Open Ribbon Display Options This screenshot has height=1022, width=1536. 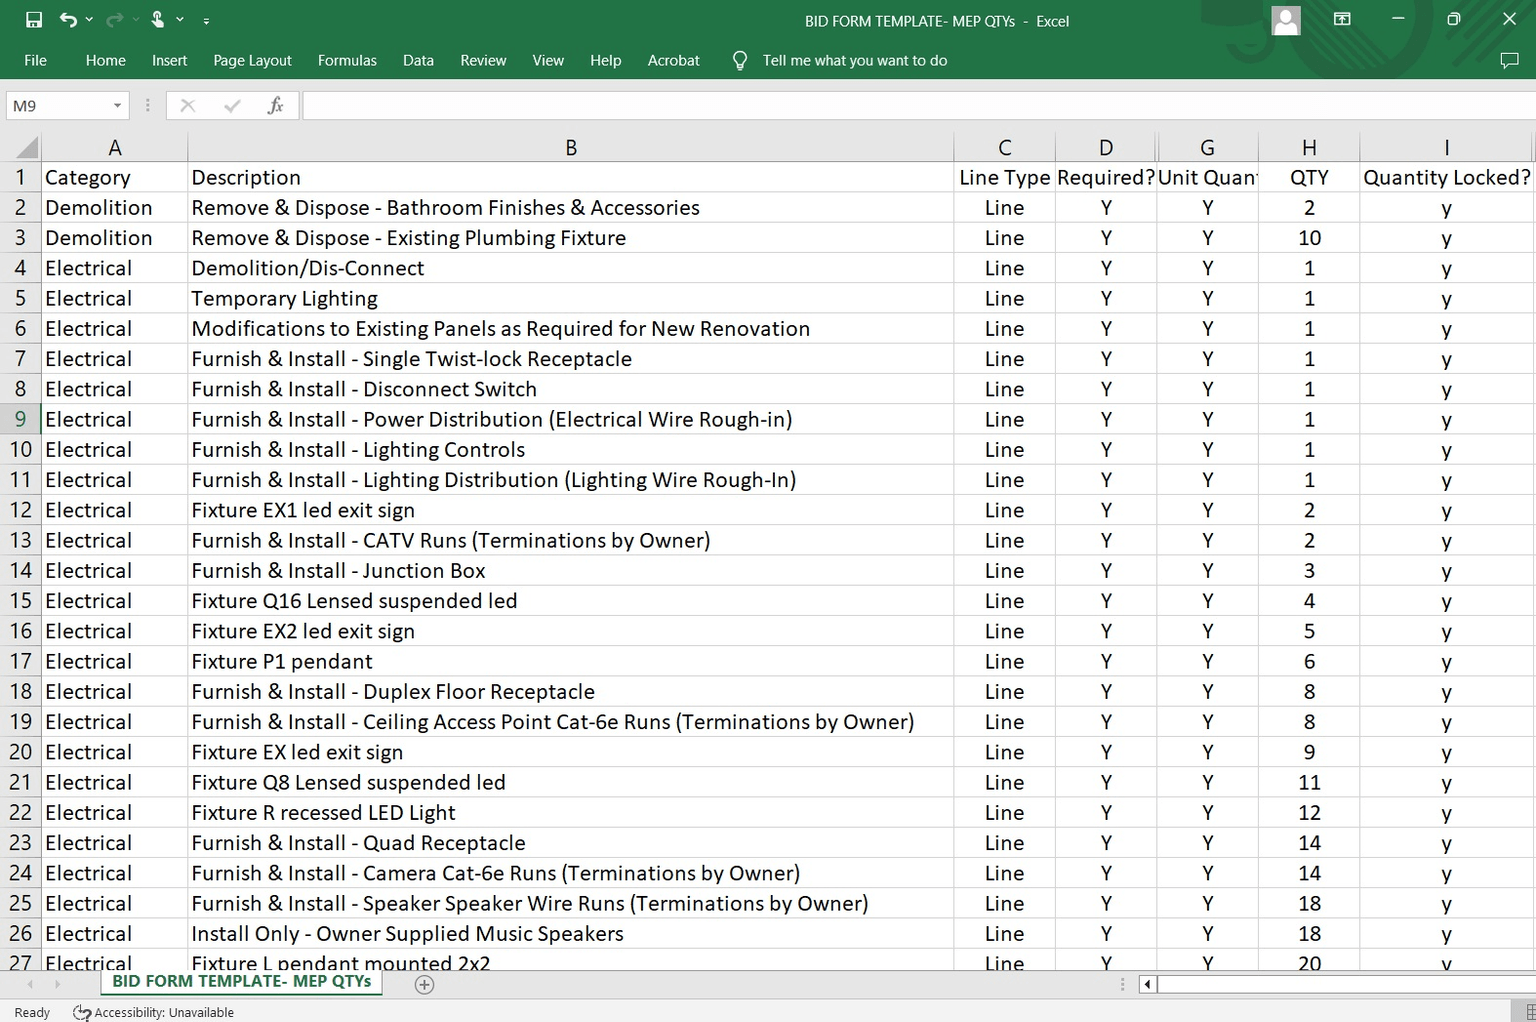click(1342, 19)
